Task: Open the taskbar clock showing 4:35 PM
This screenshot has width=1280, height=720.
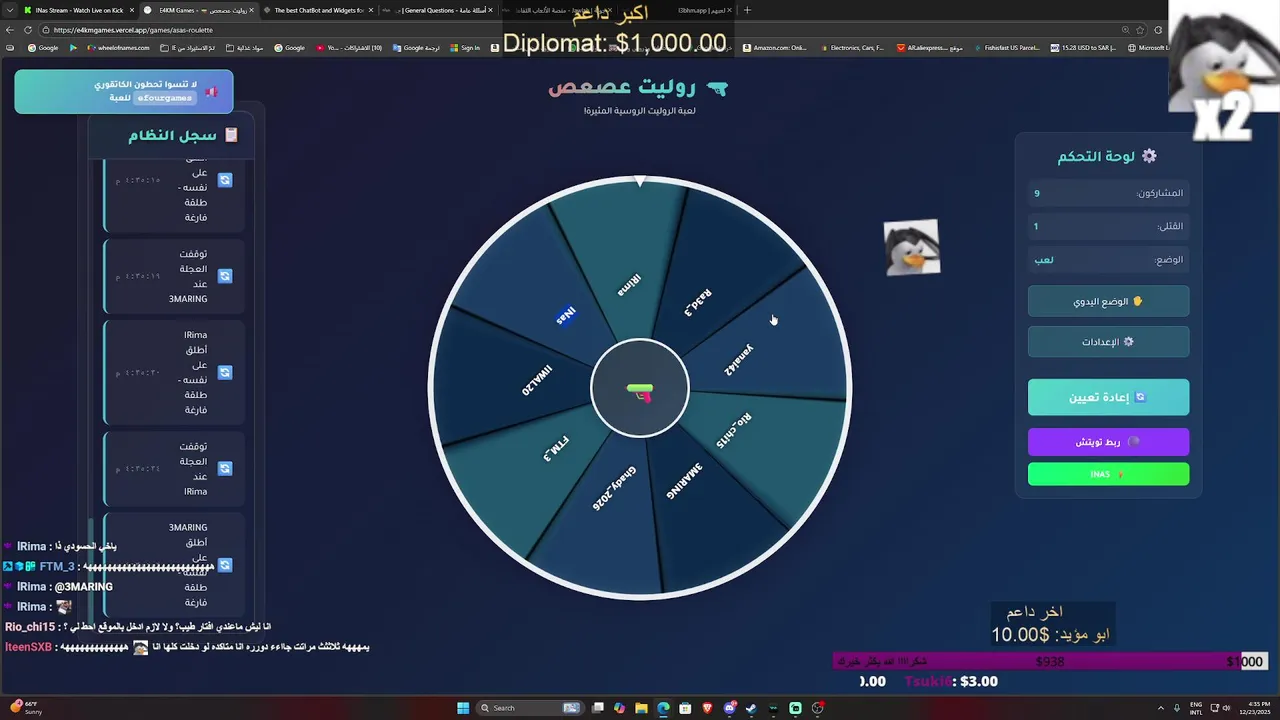Action: (1253, 708)
